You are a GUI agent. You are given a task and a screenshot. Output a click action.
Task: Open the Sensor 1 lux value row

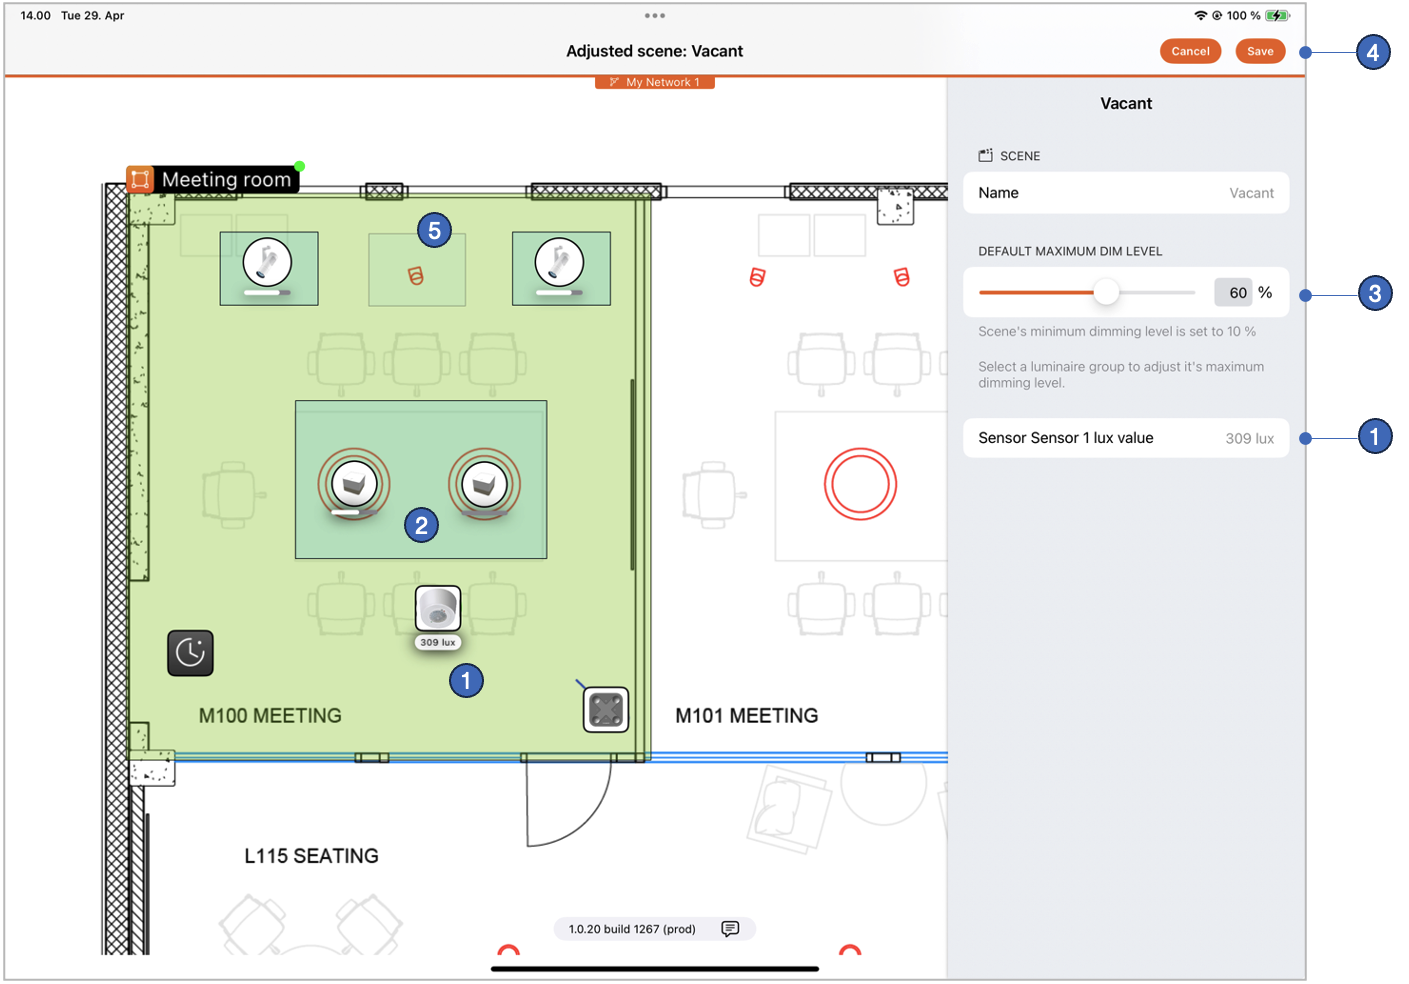click(1125, 438)
